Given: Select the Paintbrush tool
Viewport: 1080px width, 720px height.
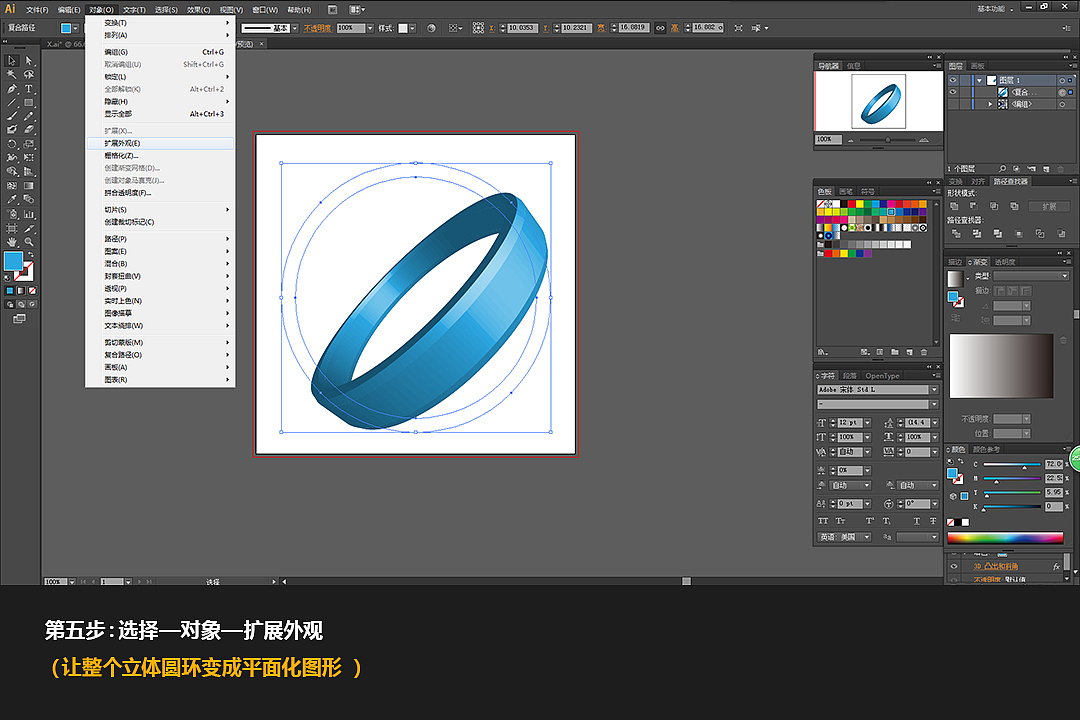Looking at the screenshot, I should (x=12, y=116).
